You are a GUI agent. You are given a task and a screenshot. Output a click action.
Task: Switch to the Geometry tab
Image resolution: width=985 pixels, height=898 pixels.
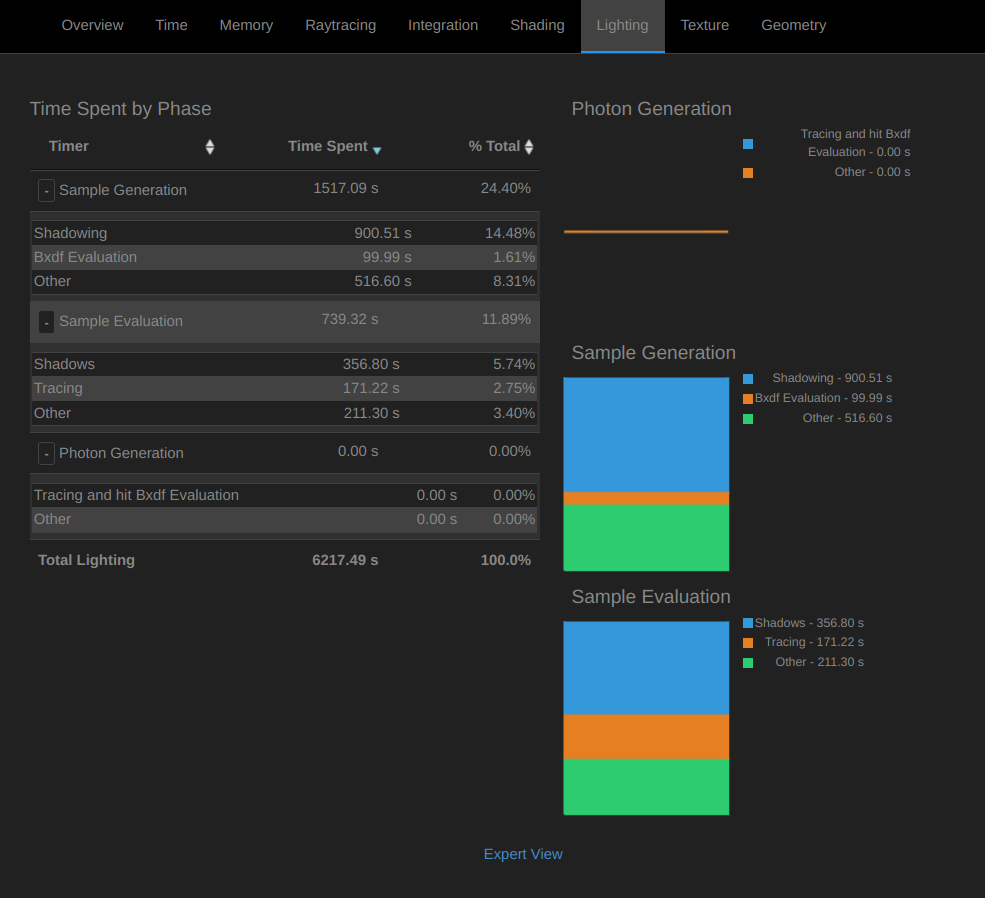coord(793,25)
